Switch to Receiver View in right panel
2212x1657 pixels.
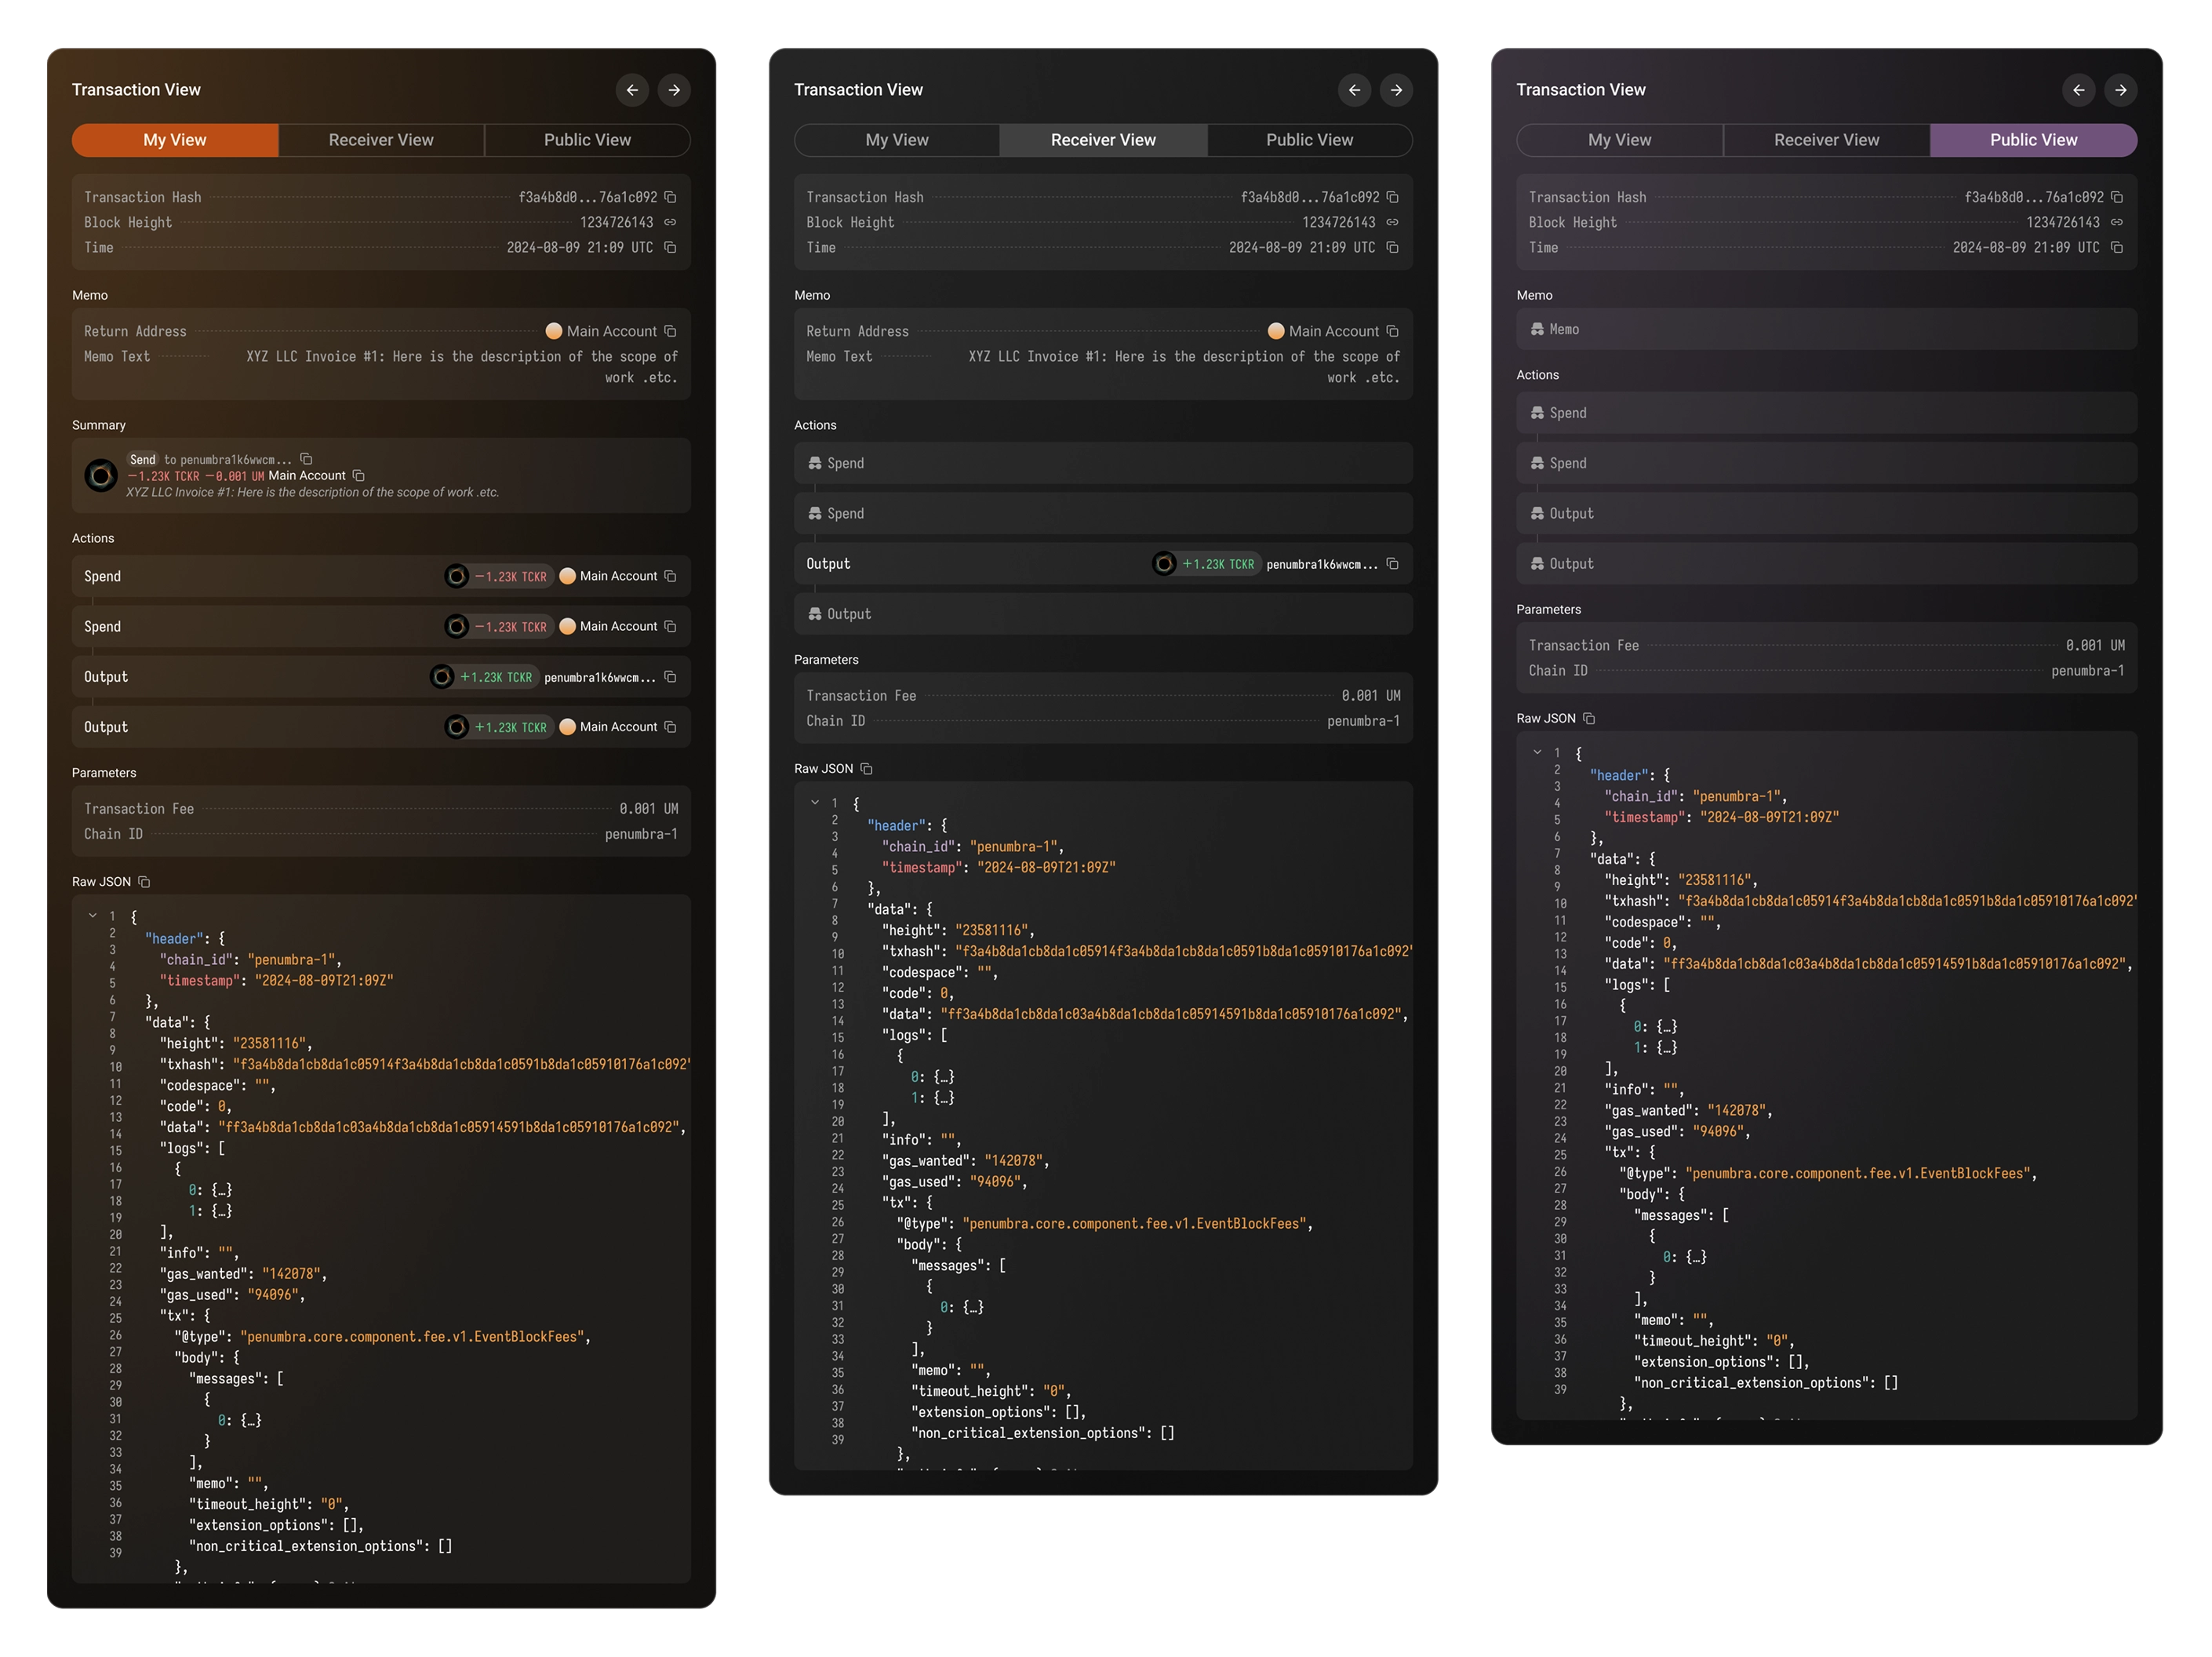[x=1826, y=140]
